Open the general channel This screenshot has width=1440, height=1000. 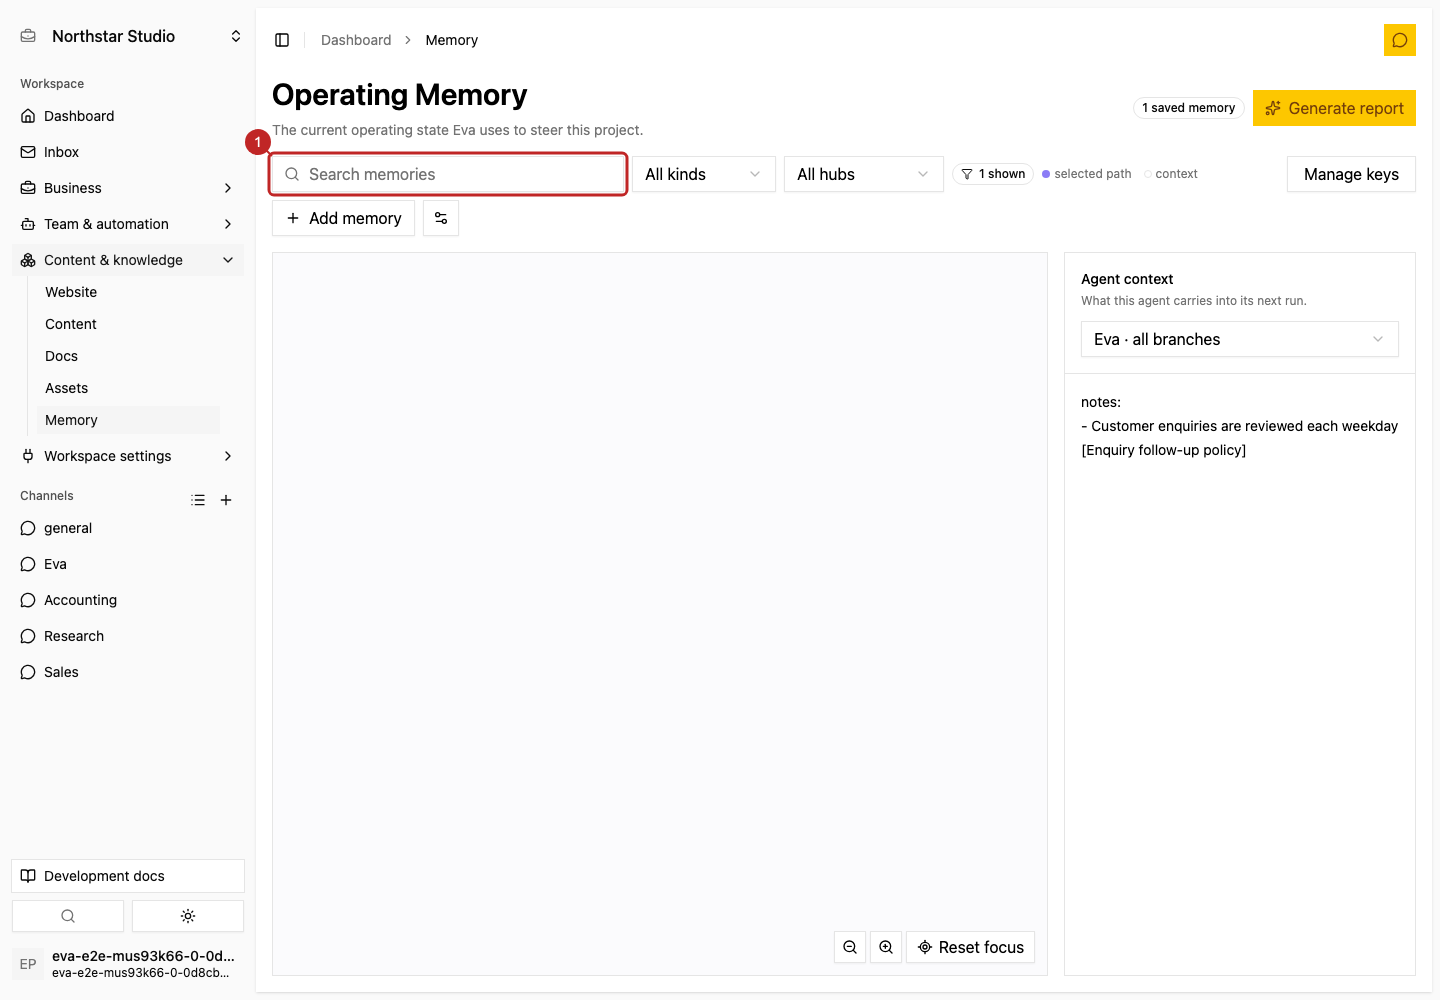pyautogui.click(x=128, y=528)
